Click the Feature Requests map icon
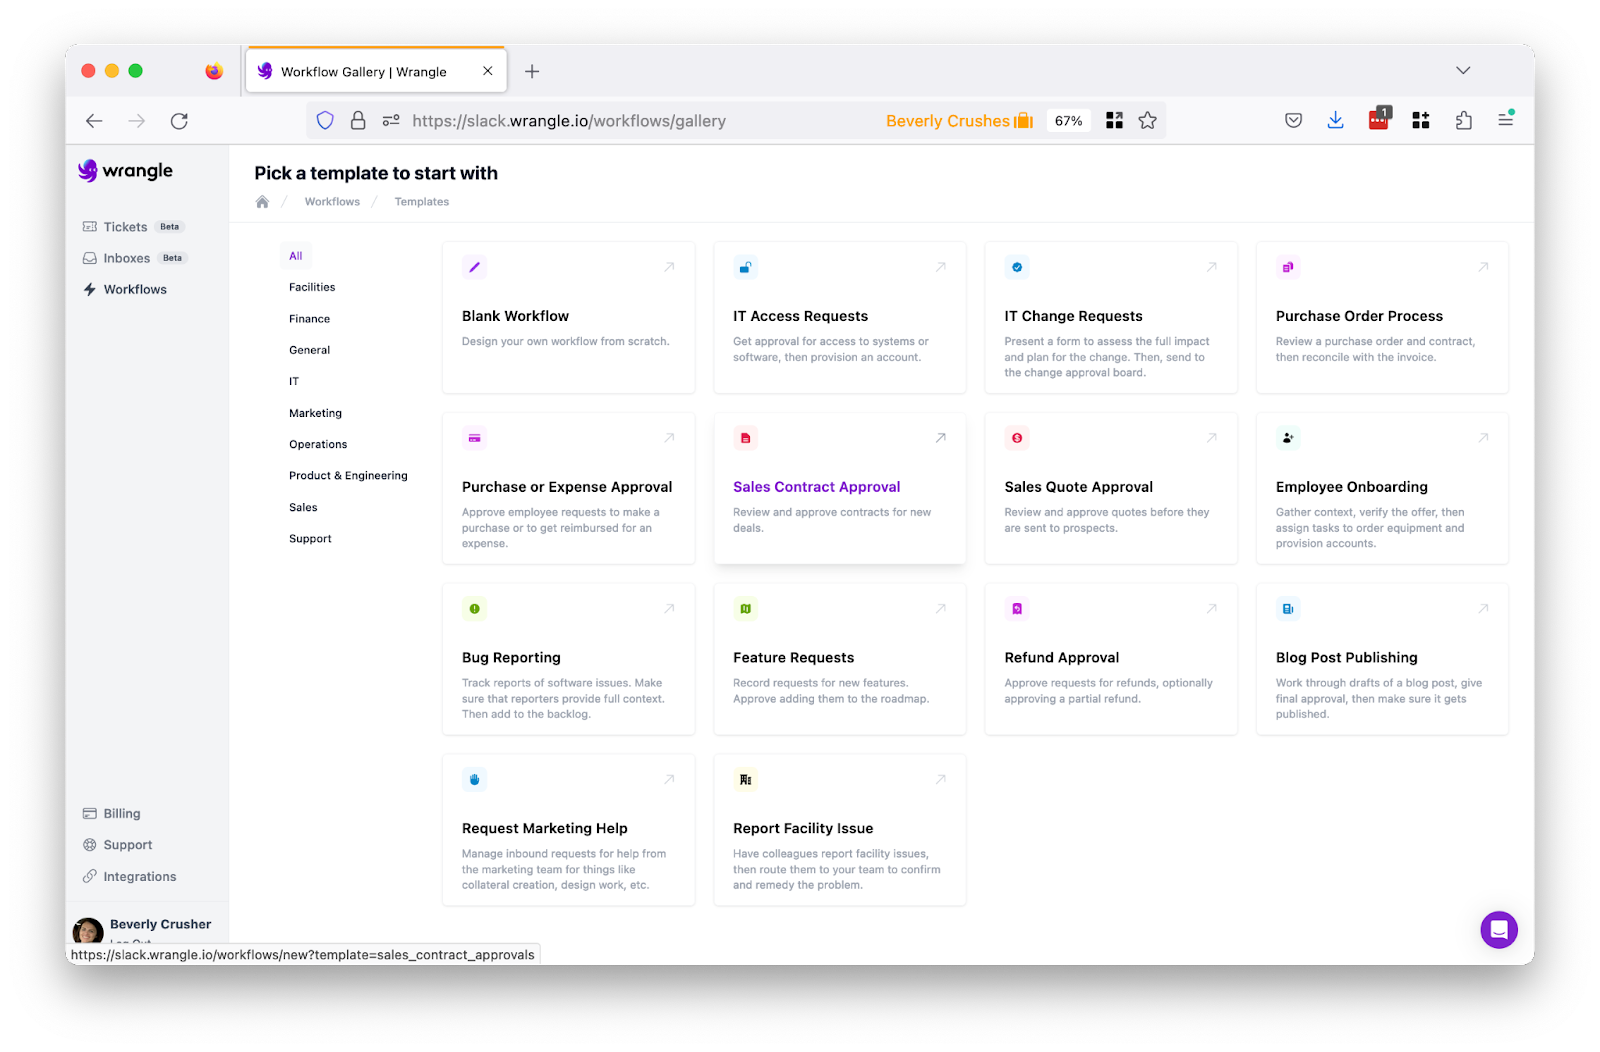The image size is (1600, 1052). [745, 609]
